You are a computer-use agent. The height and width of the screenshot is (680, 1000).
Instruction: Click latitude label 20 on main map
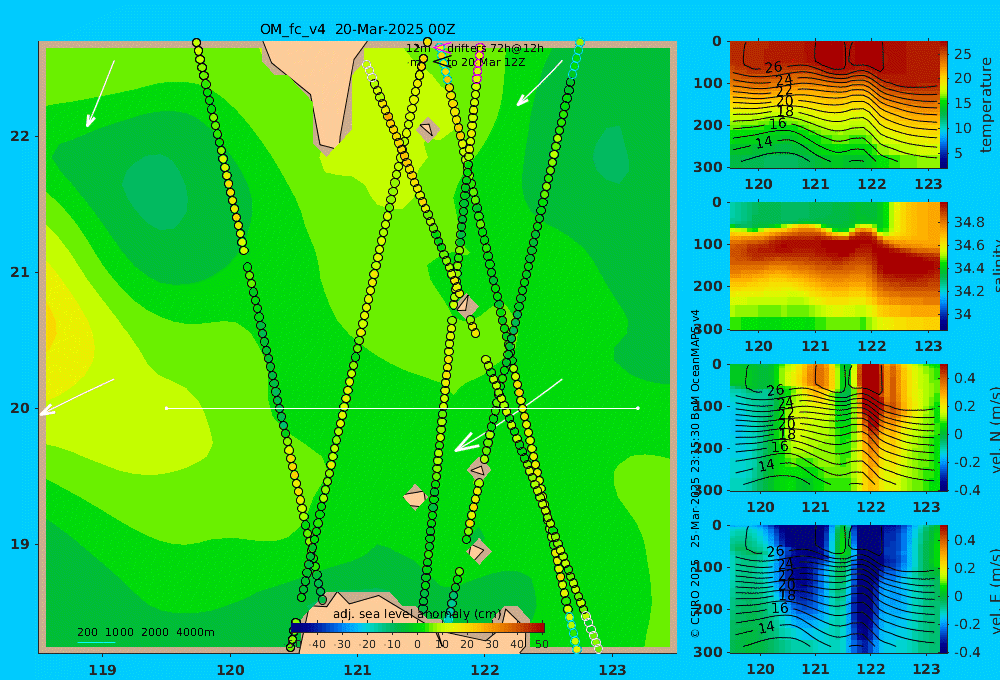click(20, 408)
